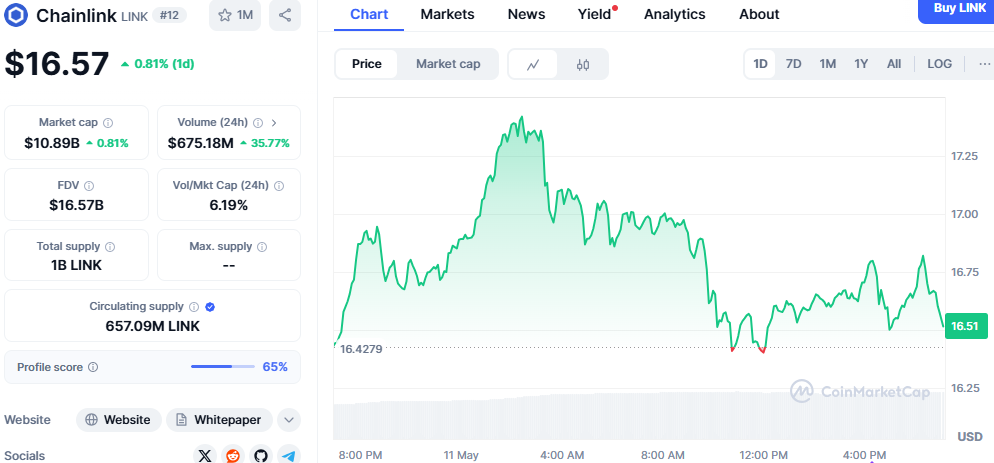Screen dimensions: 994x463
Task: Open more chart options ellipsis menu
Action: click(x=984, y=64)
